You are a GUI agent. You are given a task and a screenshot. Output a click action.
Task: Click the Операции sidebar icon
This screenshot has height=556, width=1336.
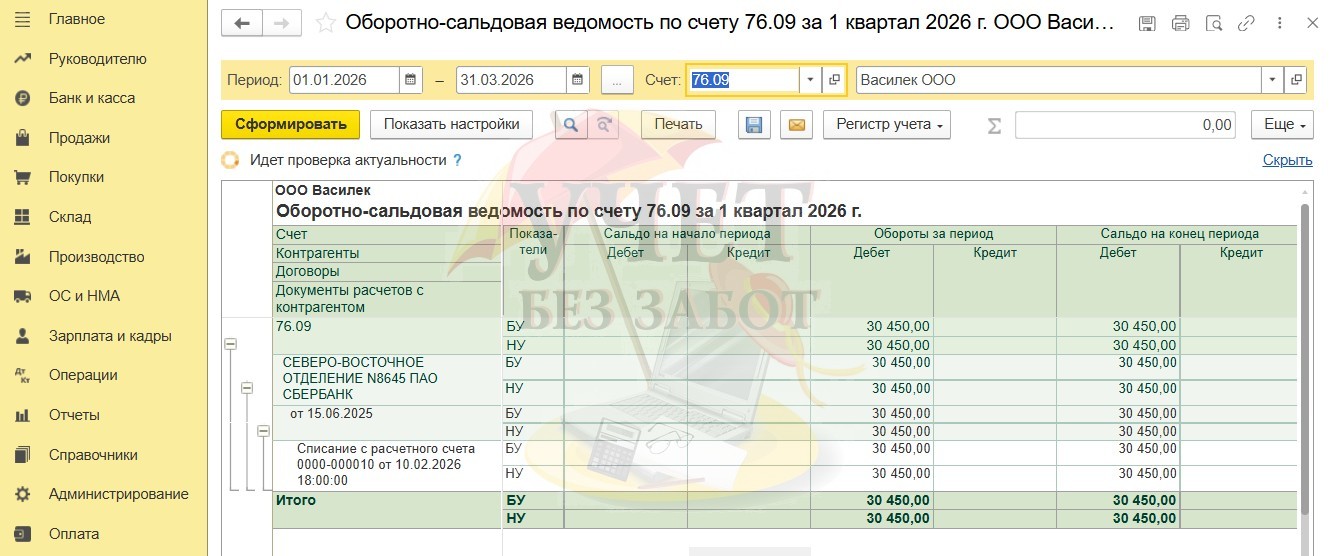point(23,375)
